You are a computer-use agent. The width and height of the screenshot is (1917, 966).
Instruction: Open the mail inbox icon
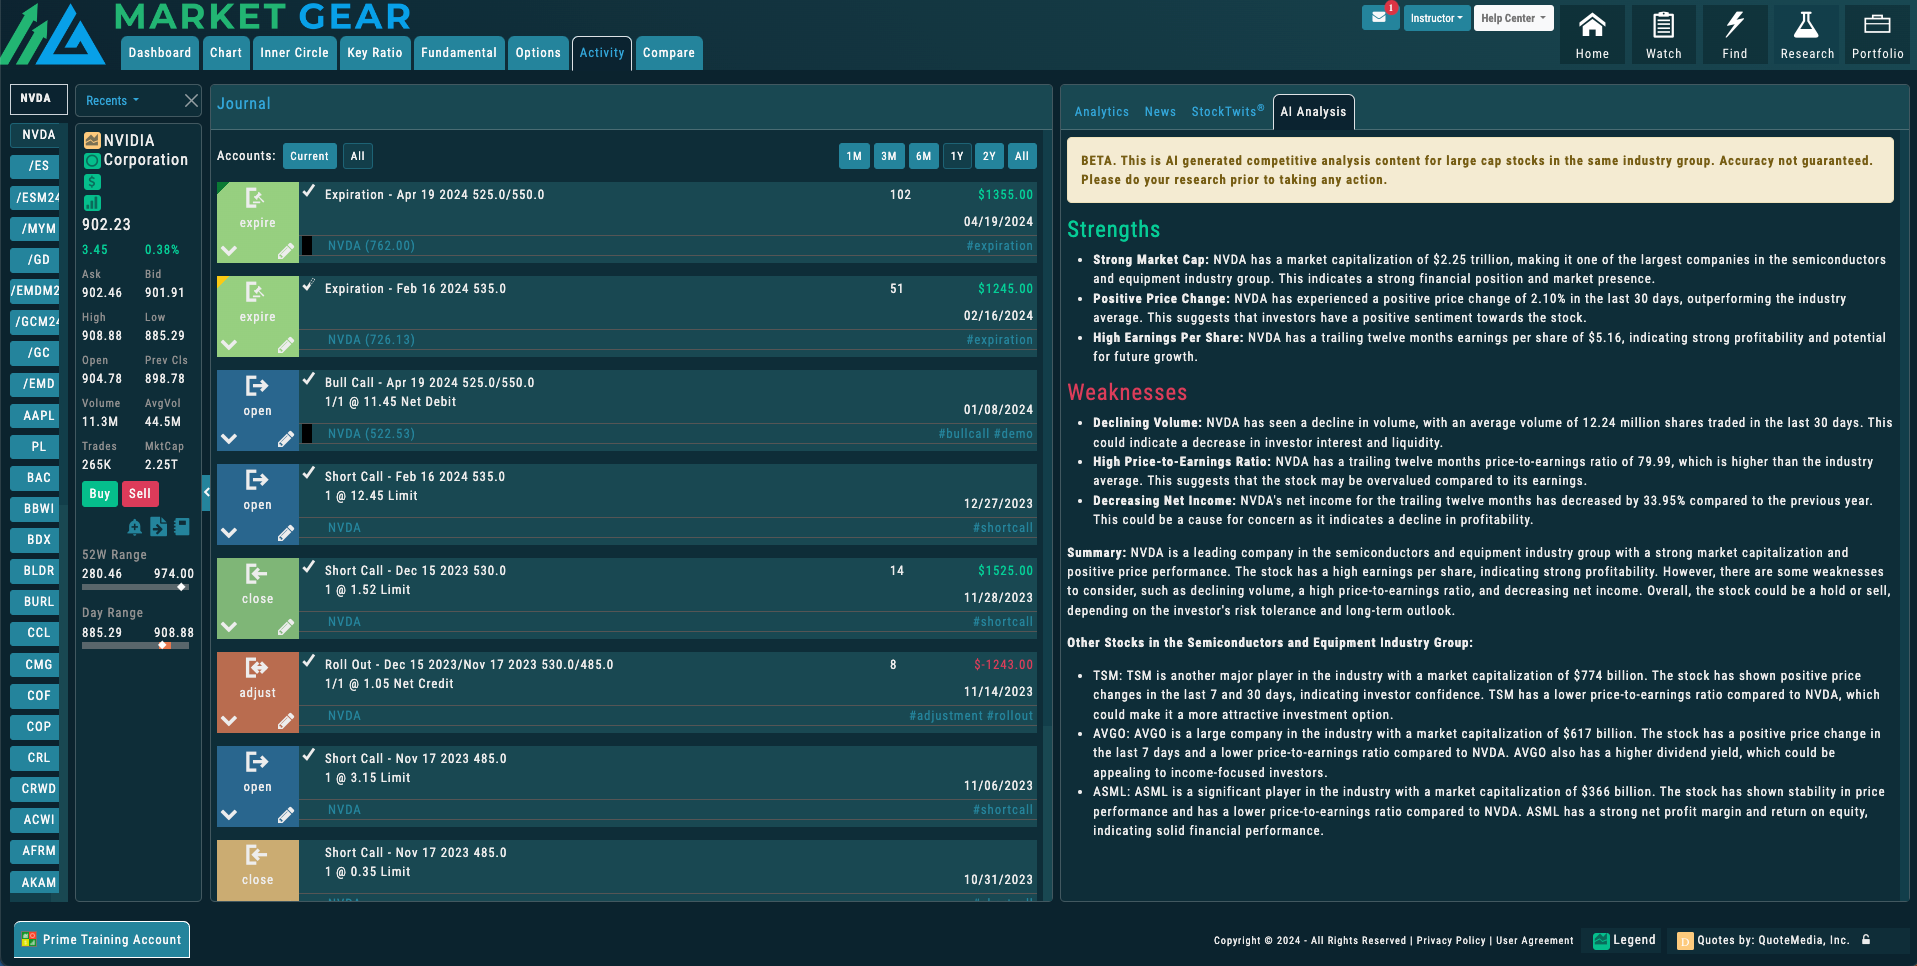(x=1379, y=17)
